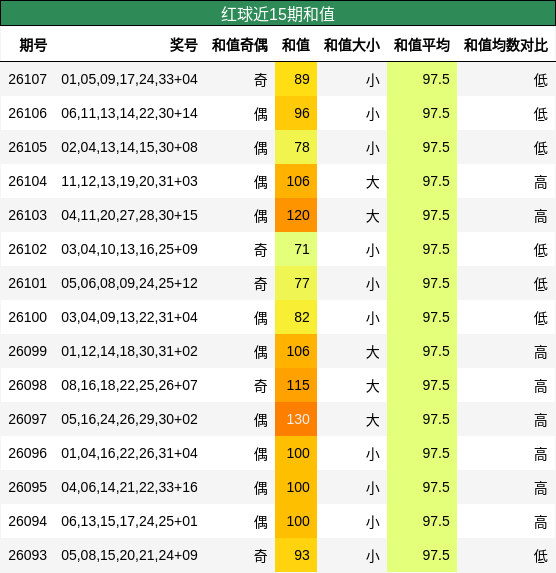The height and width of the screenshot is (573, 556).
Task: Click winning numbers 11,12,13,19,20,31+03
Action: tap(129, 181)
